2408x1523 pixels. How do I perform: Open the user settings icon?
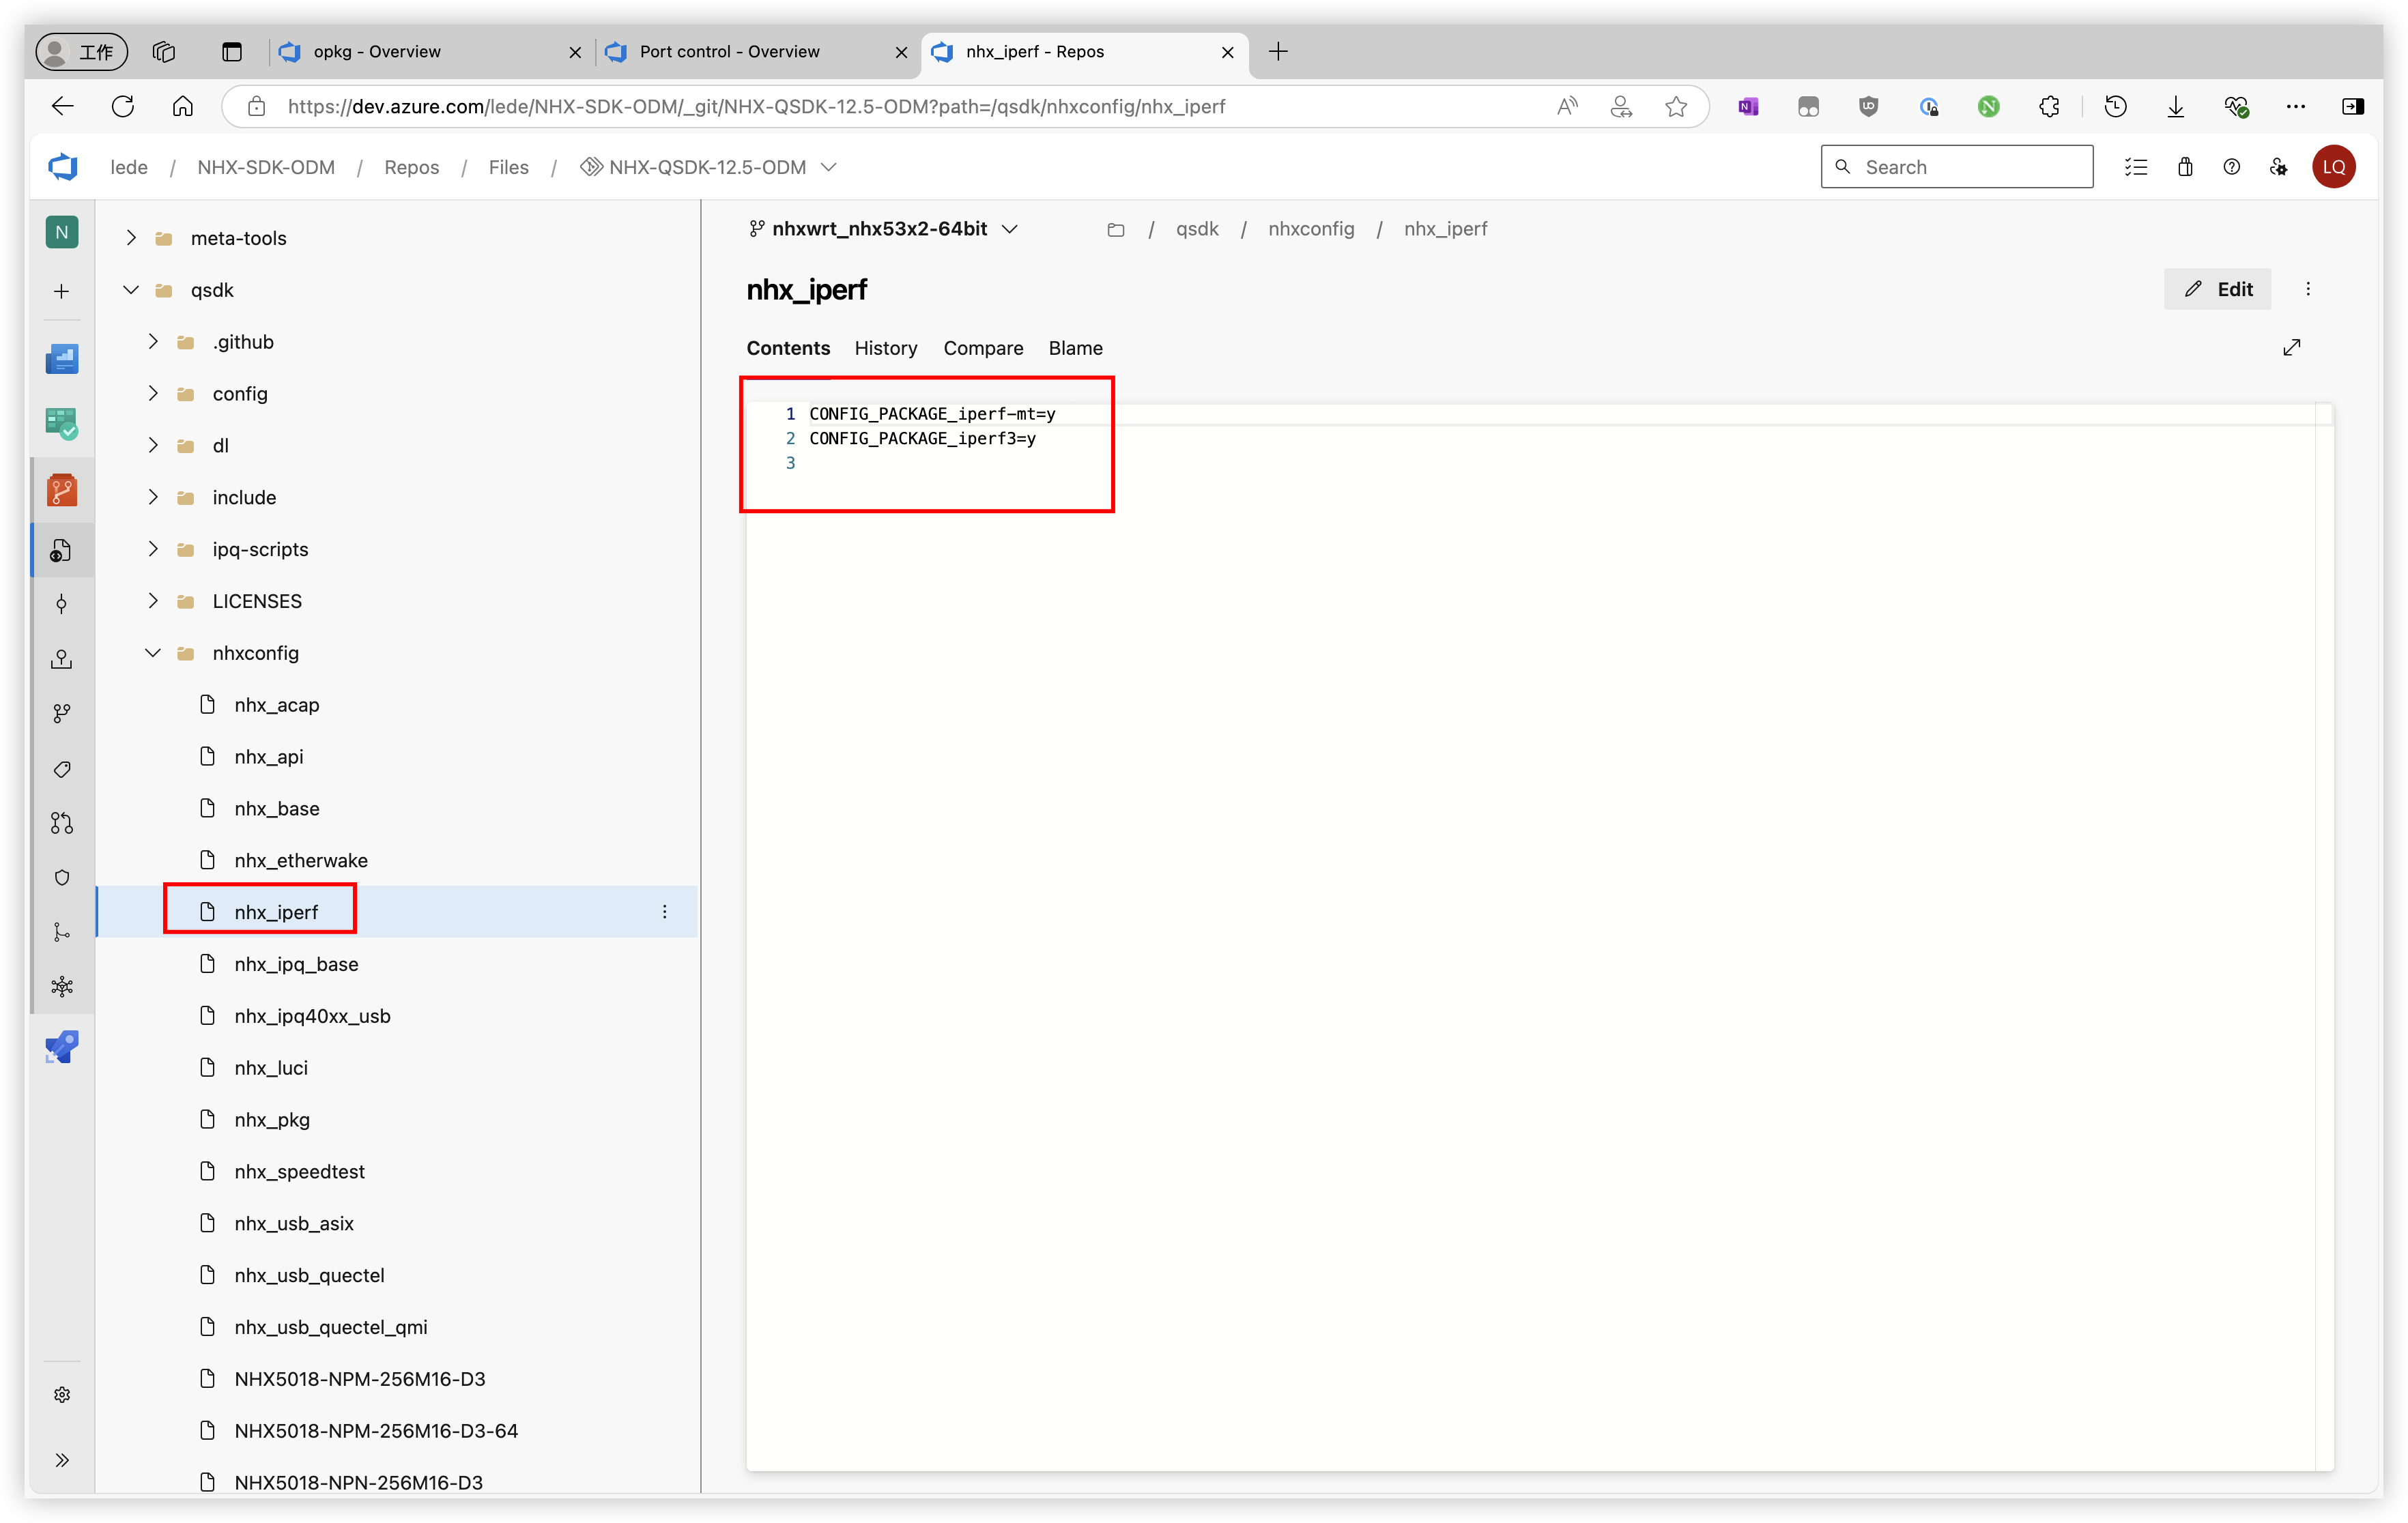2278,167
